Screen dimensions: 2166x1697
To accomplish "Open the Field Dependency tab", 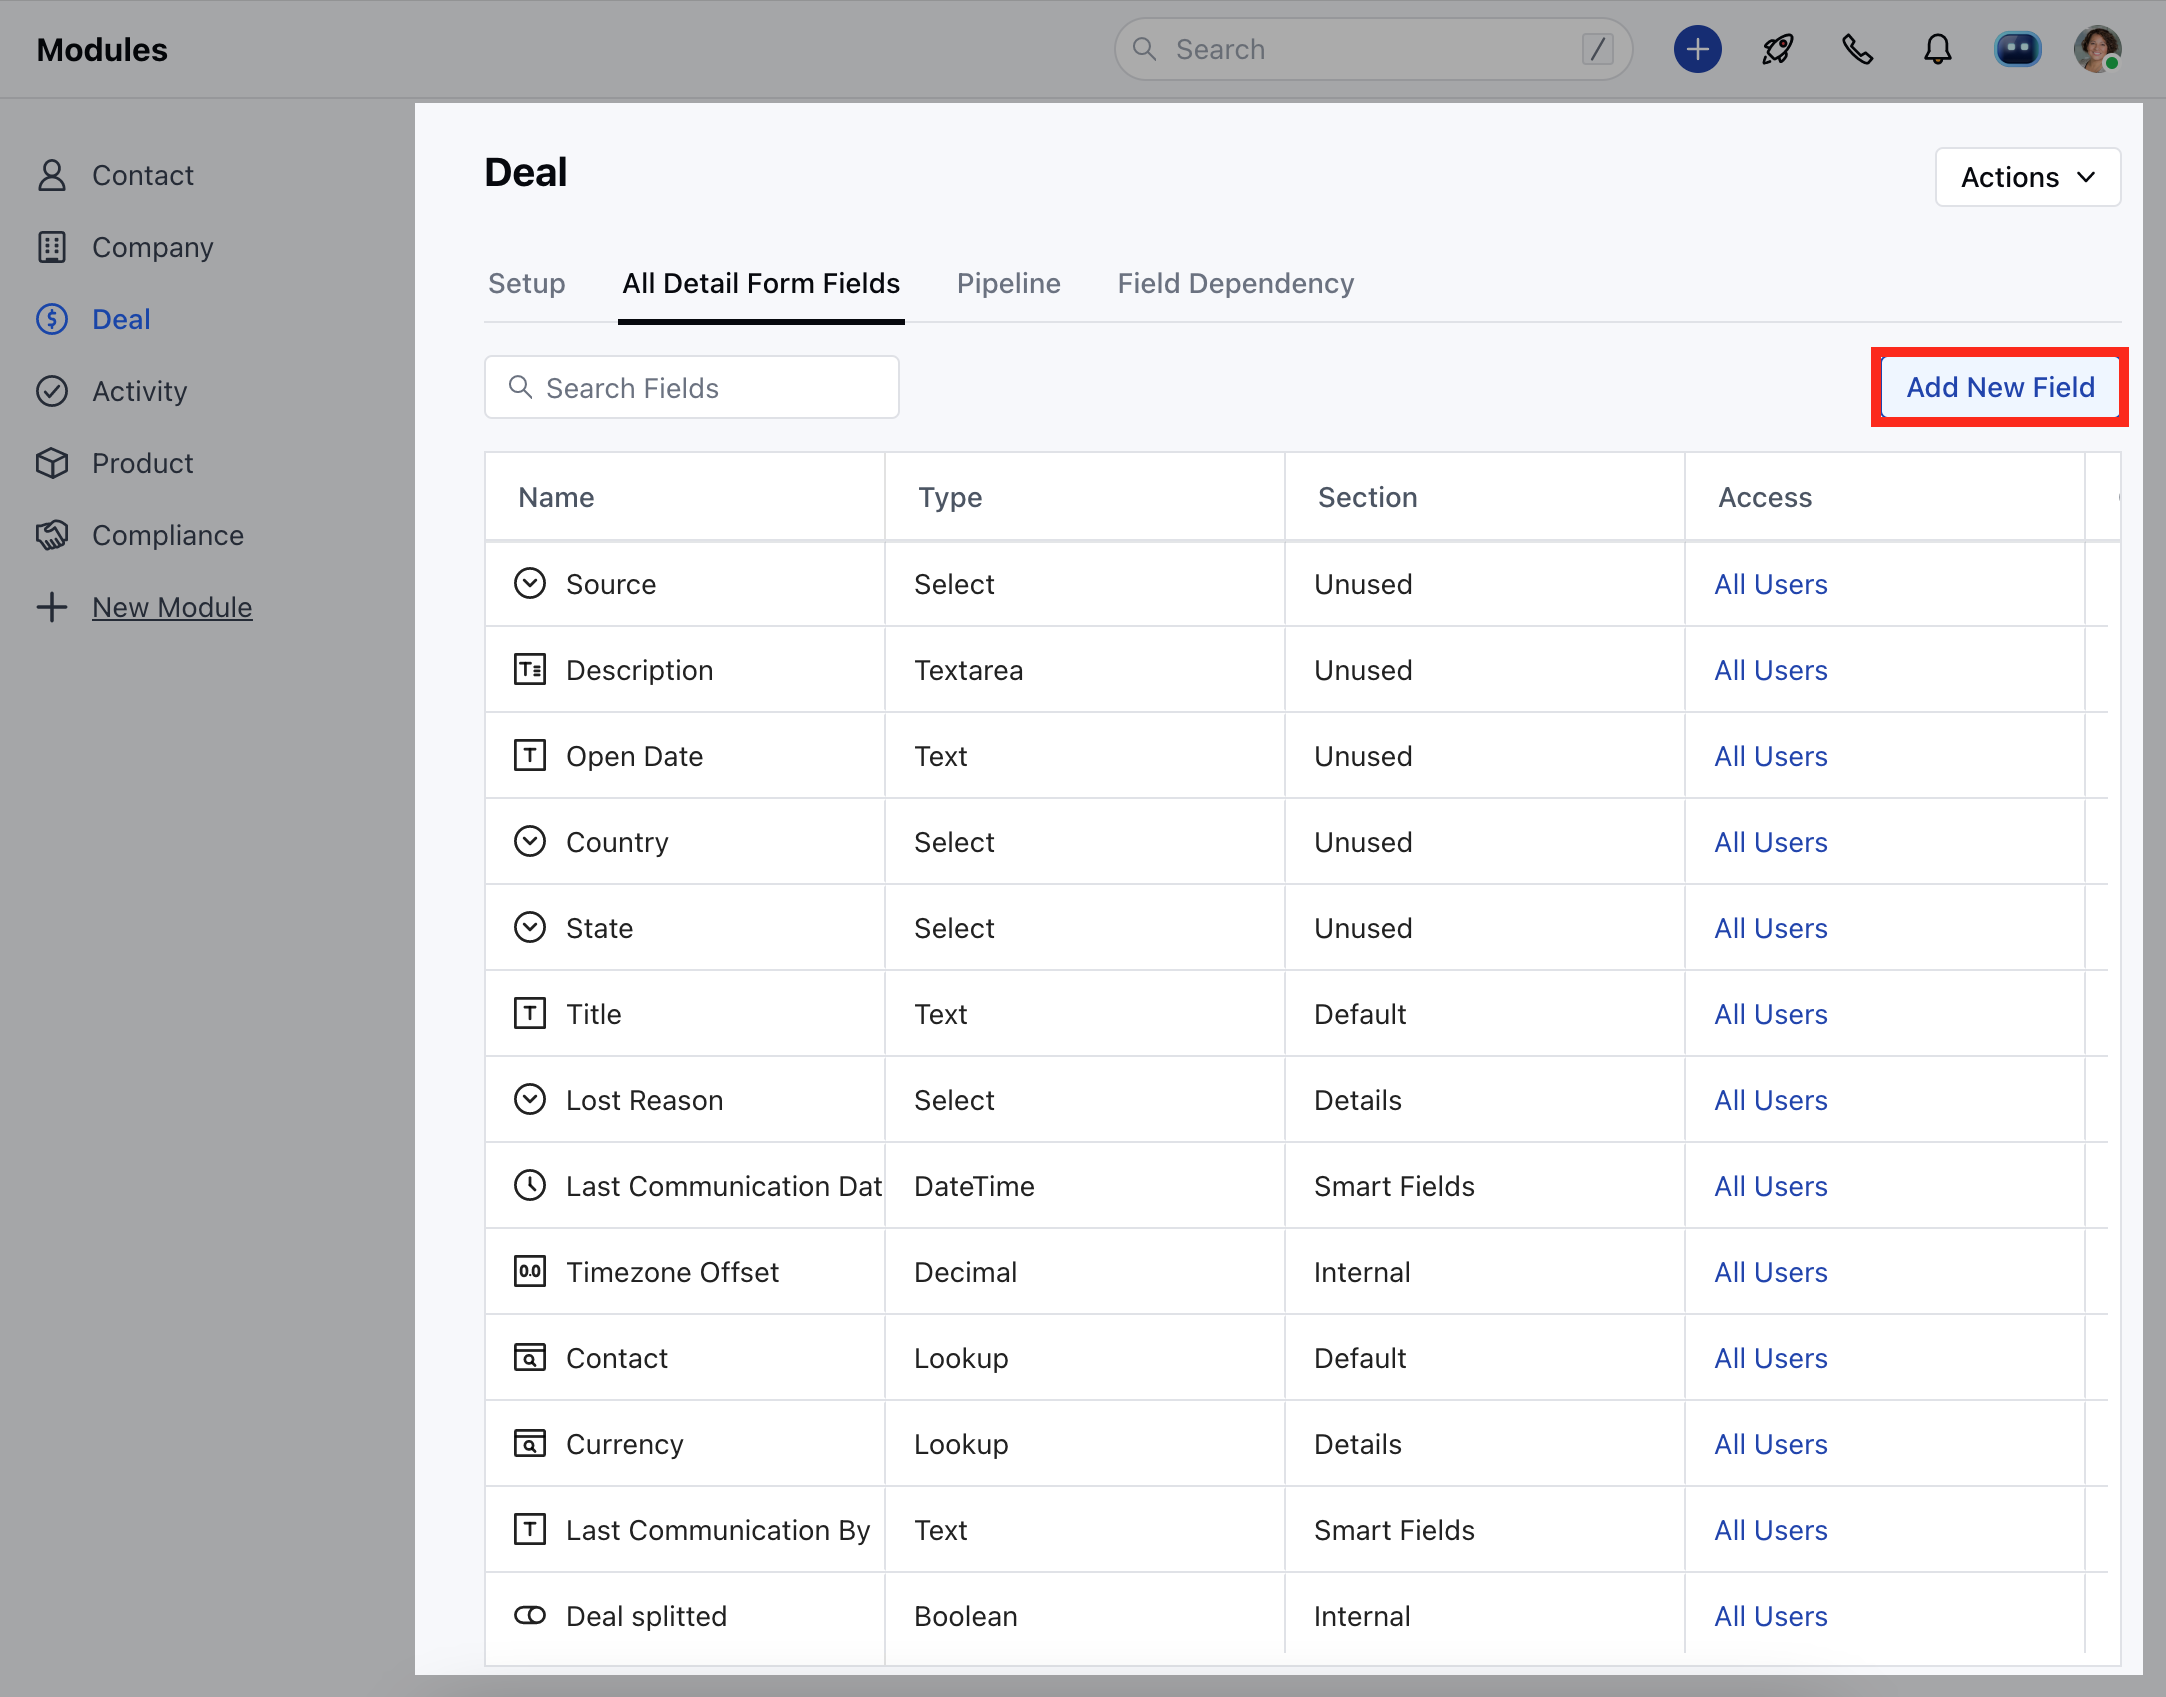I will coord(1235,283).
